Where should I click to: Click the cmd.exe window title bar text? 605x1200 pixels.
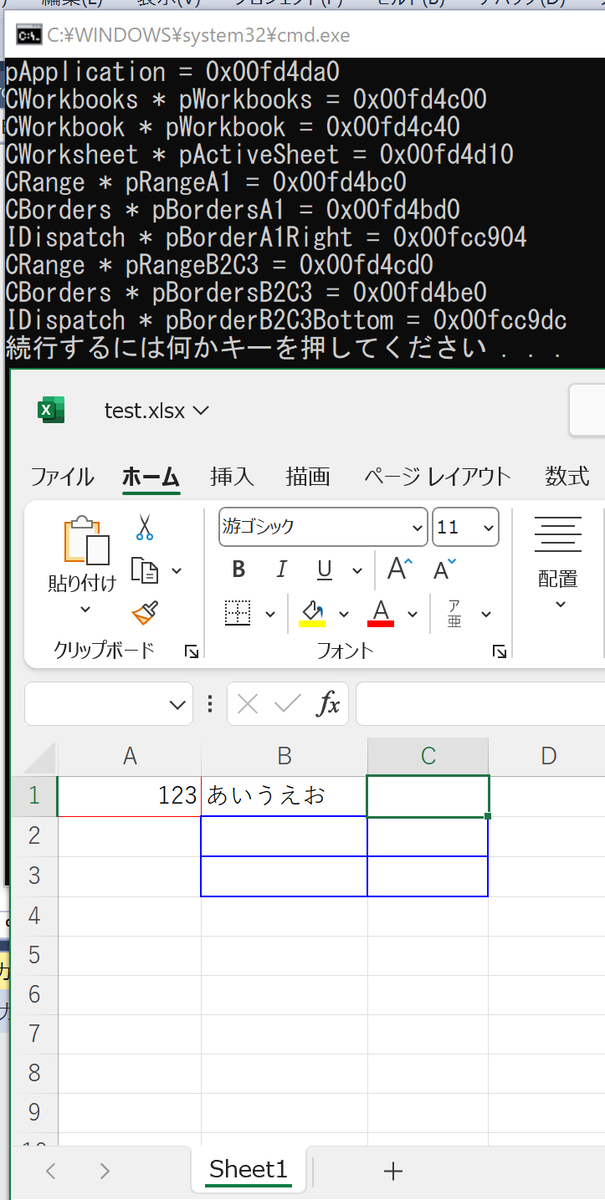(x=198, y=36)
